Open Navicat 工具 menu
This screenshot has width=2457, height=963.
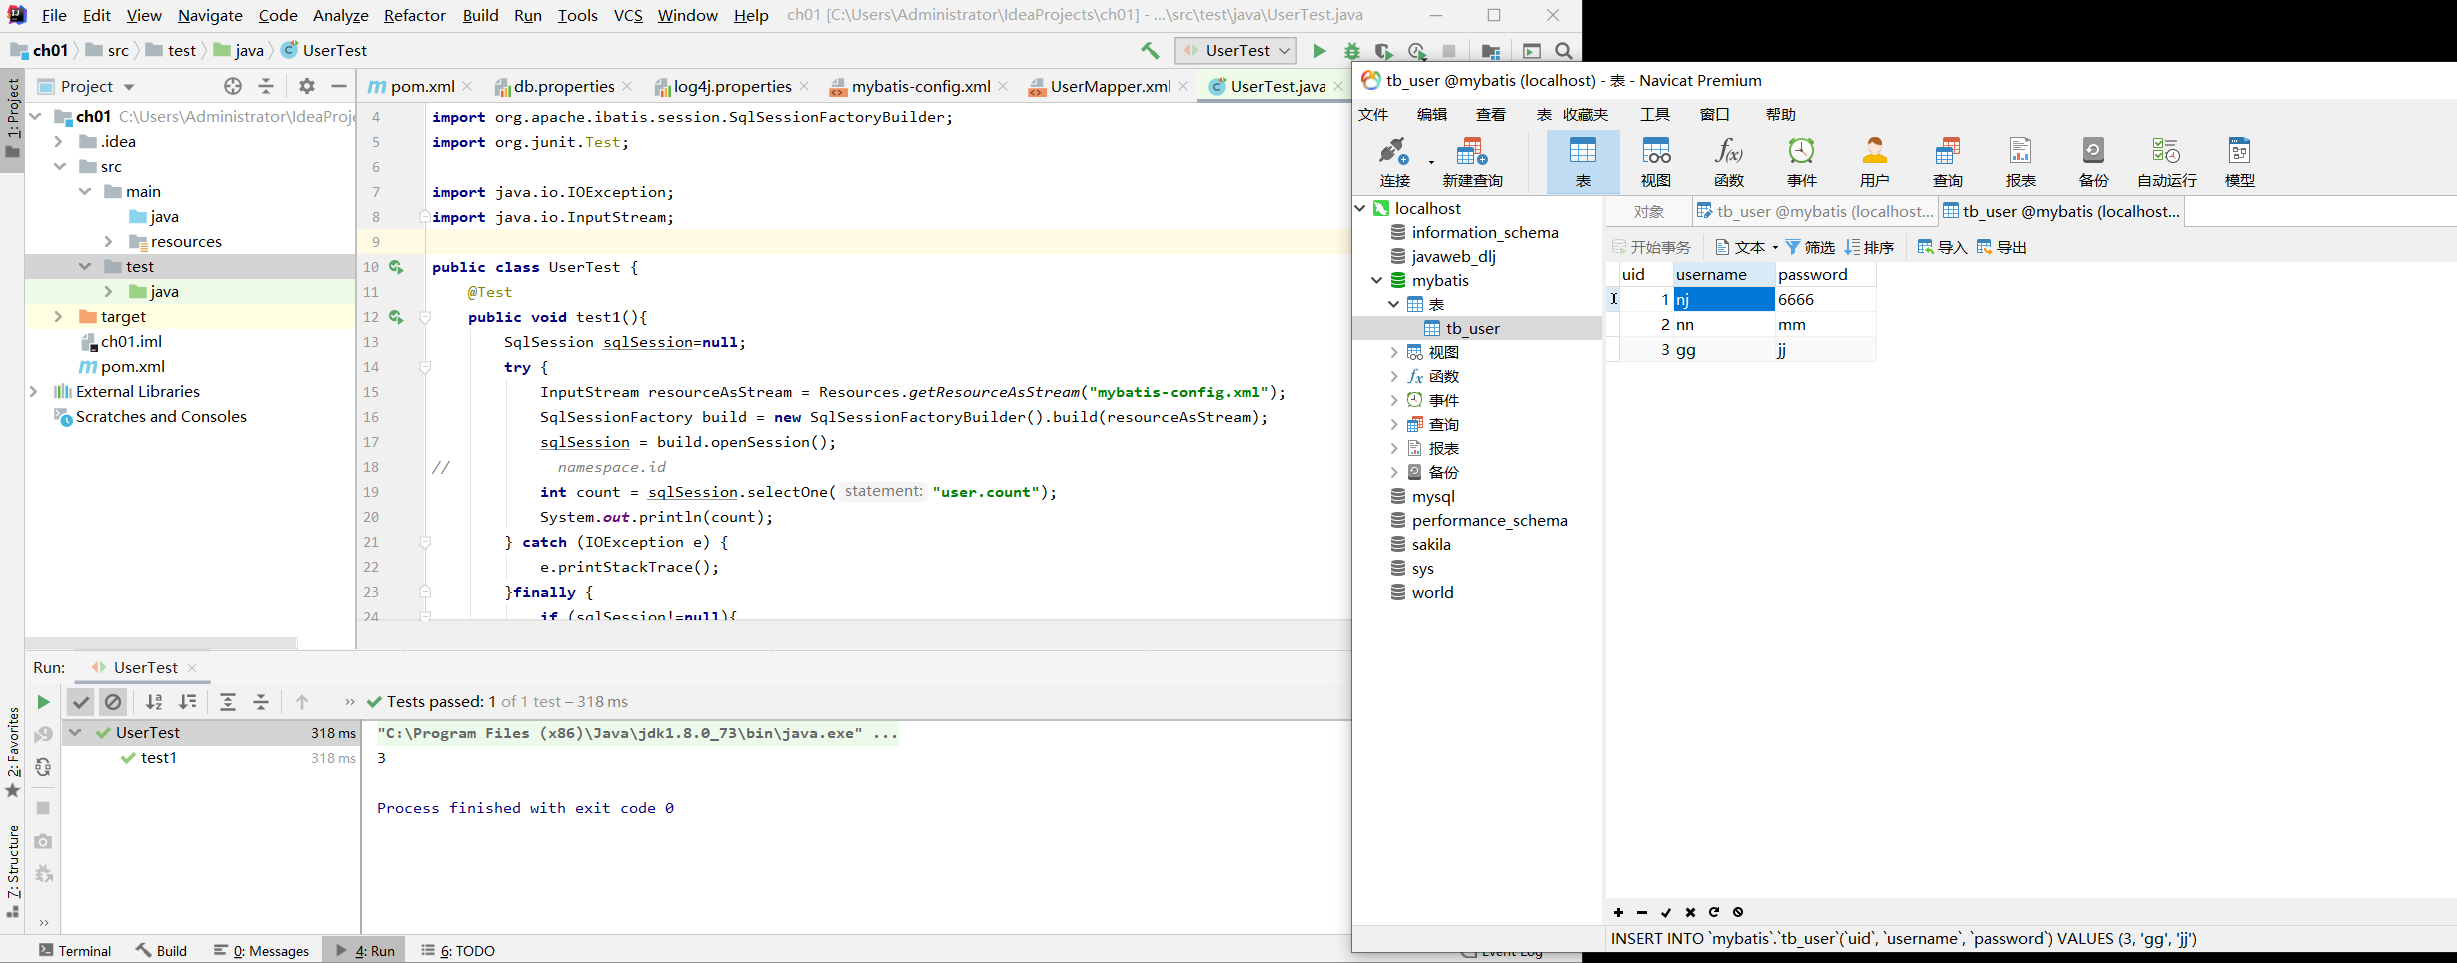click(1655, 114)
